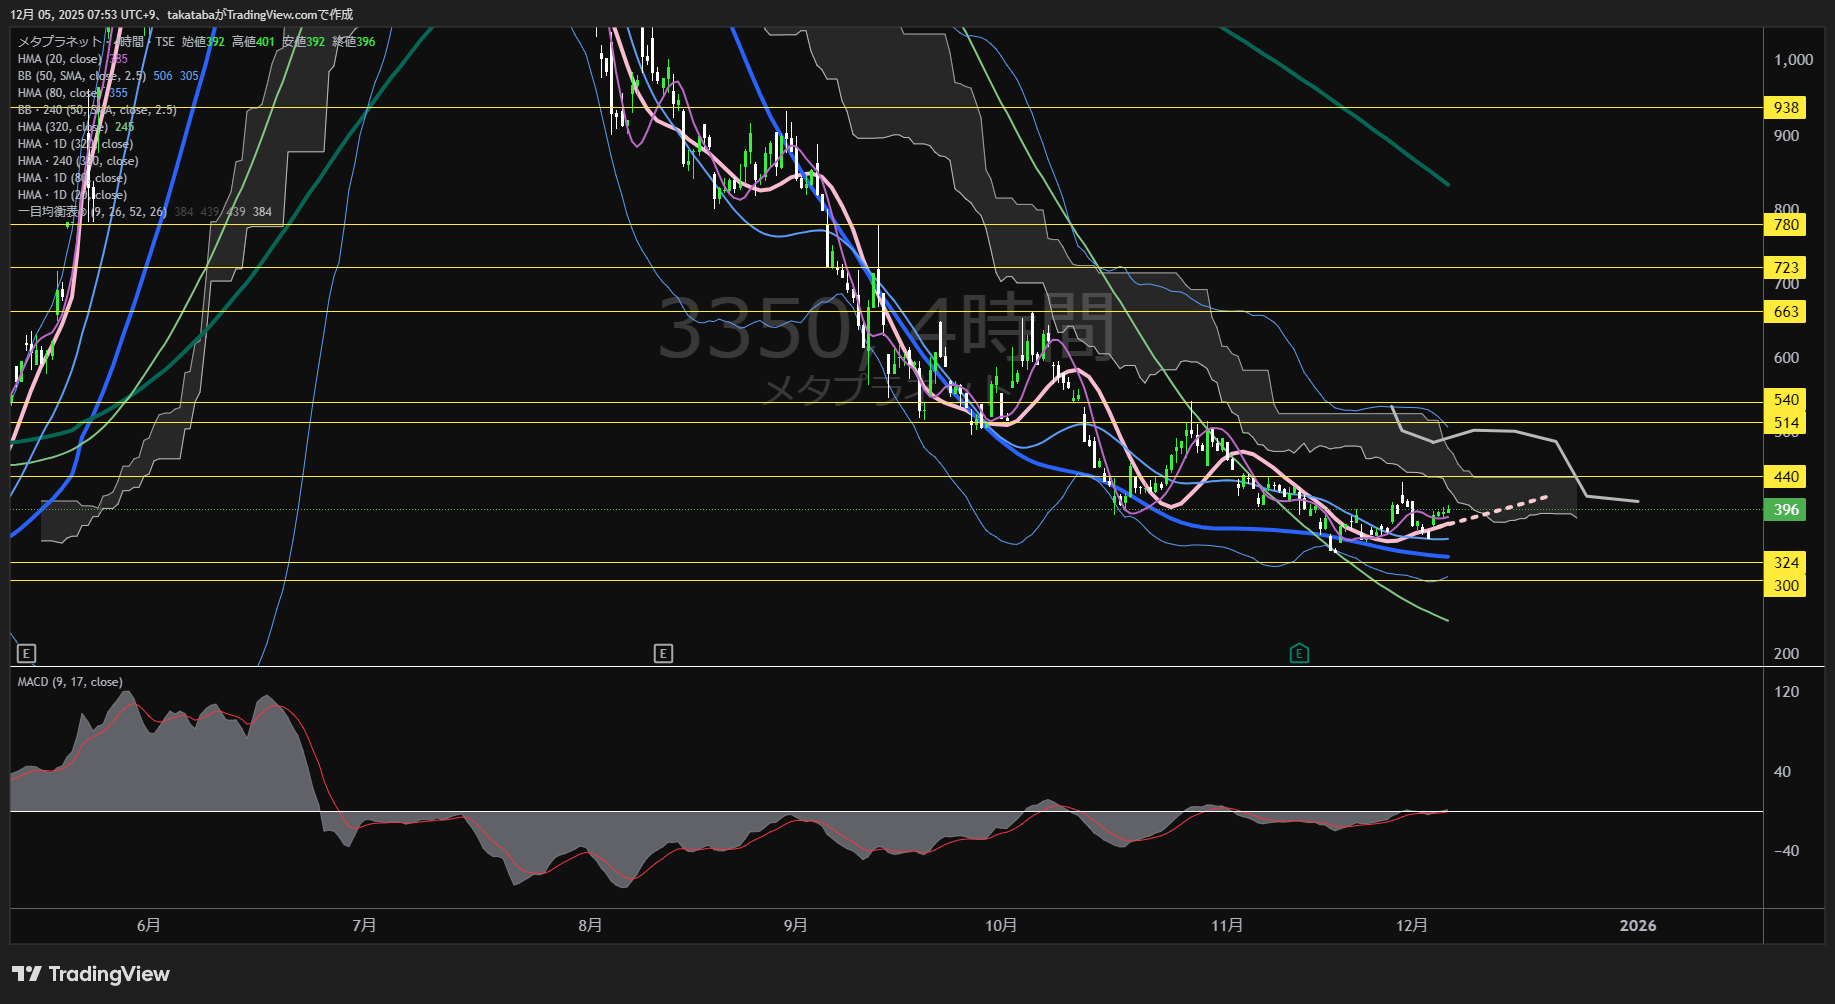
Task: Open the メタプラネット symbol title legend
Action: 60,42
